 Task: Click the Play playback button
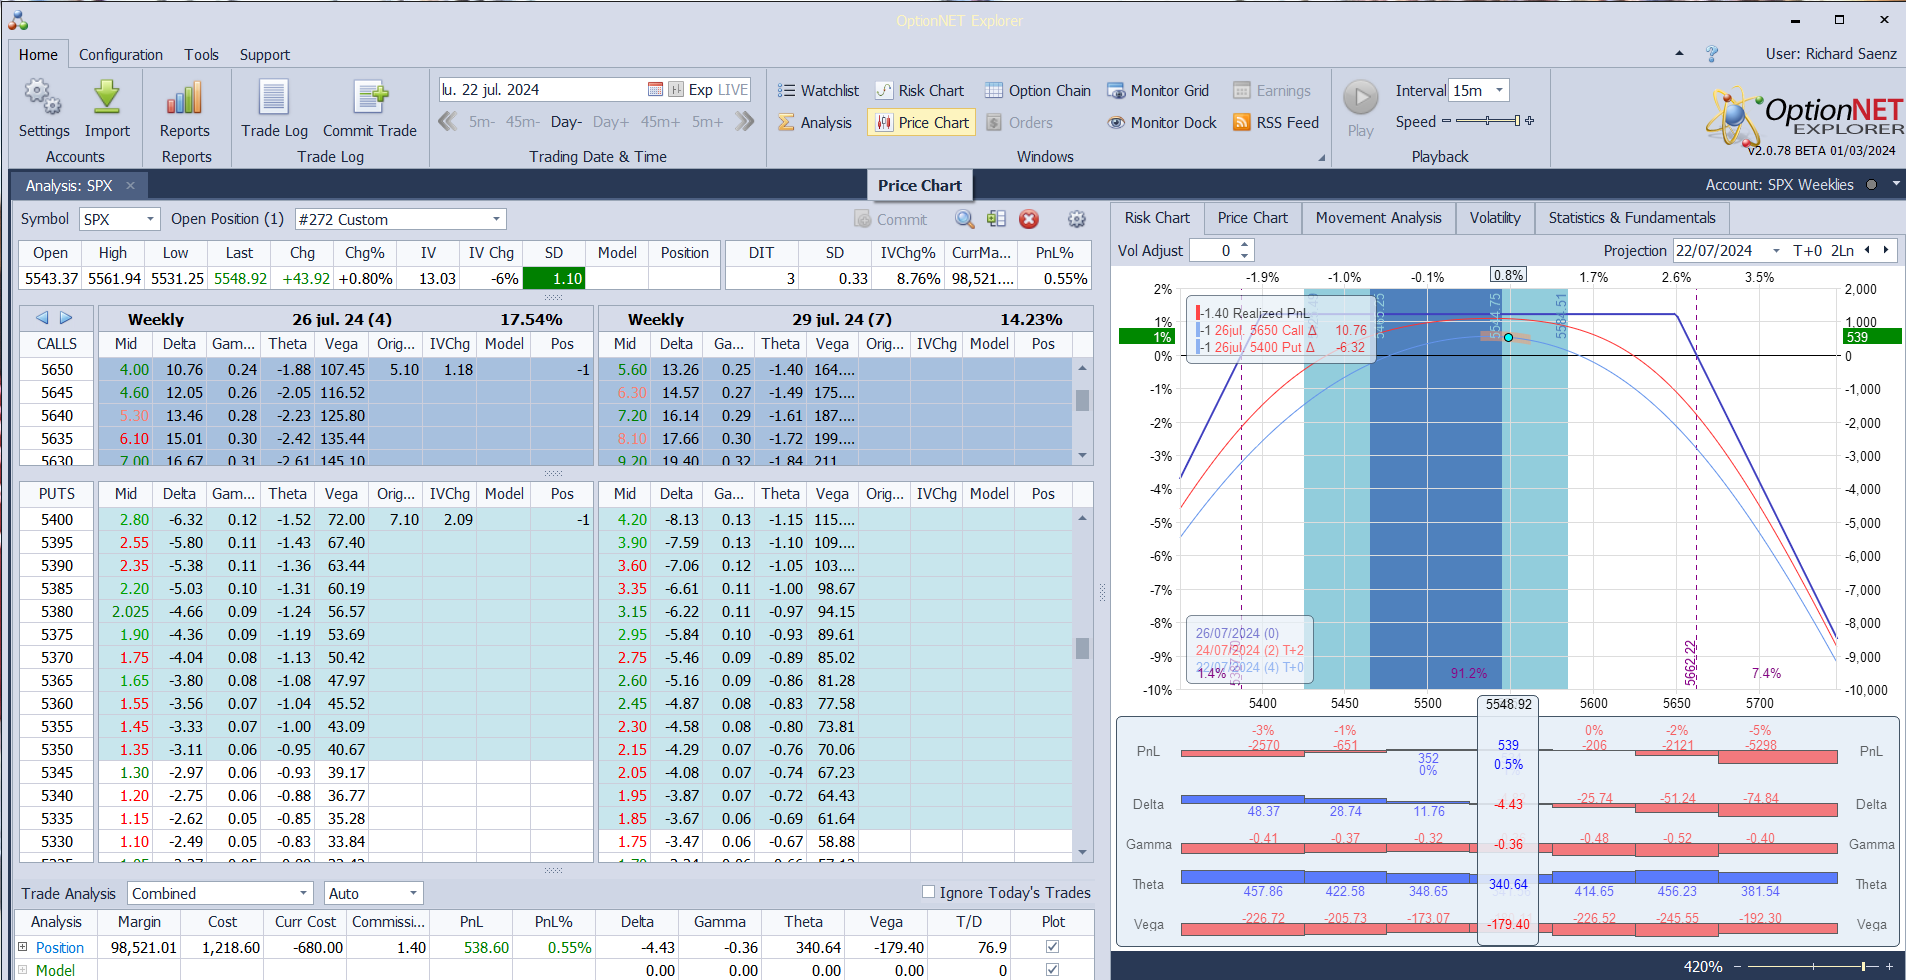click(x=1360, y=108)
